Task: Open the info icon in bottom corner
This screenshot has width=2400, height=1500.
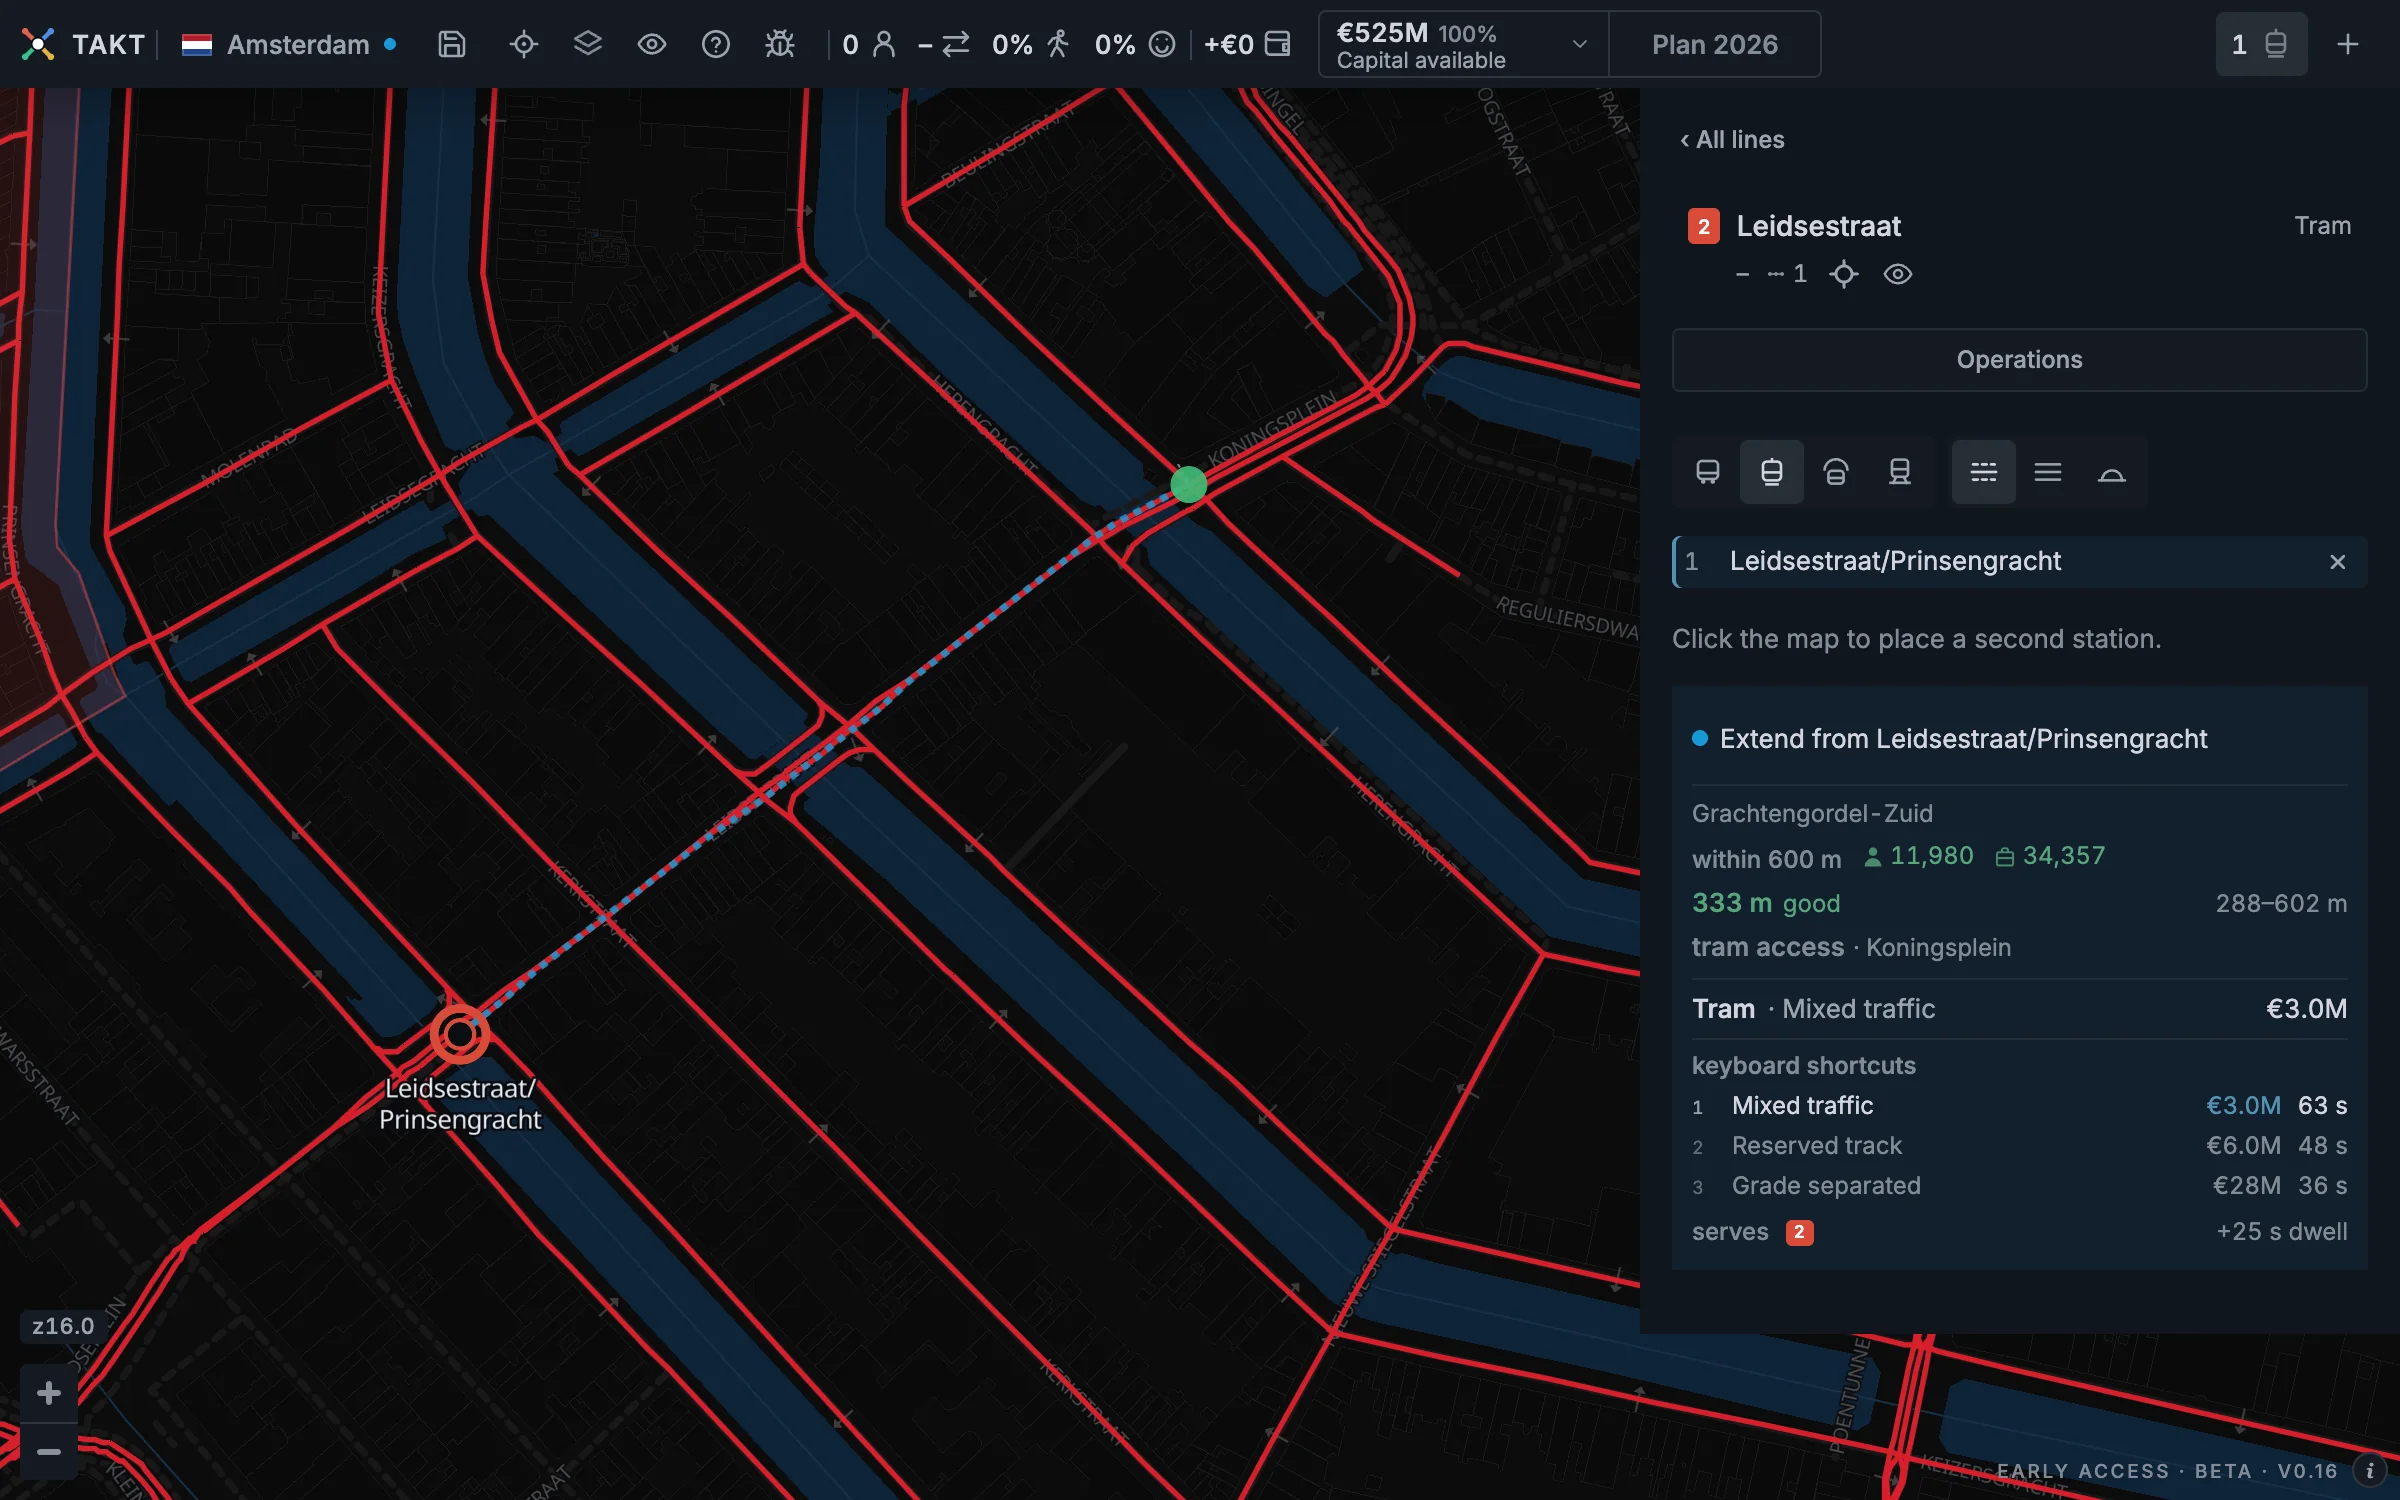Action: pyautogui.click(x=2369, y=1471)
